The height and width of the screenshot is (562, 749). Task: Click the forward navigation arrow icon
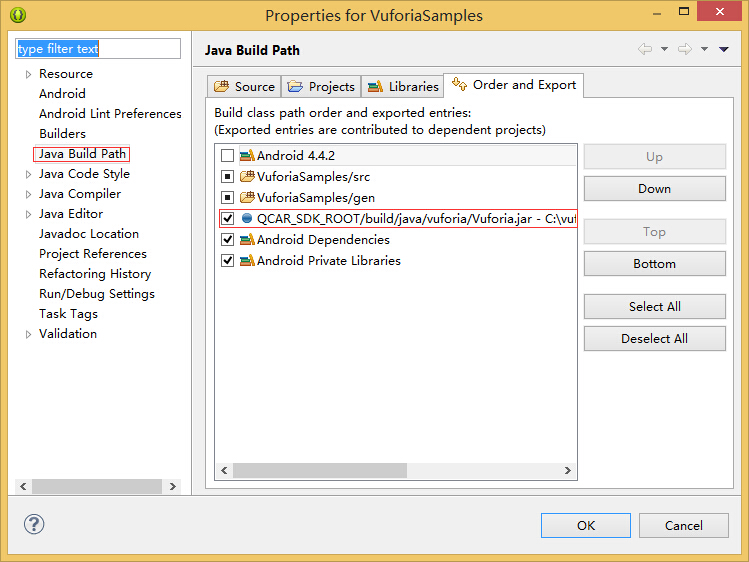(685, 49)
